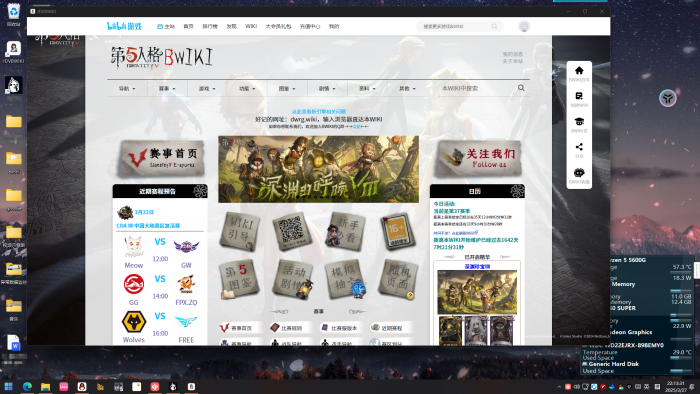Click the 第5人格 BWIKI site logo
The height and width of the screenshot is (394, 700).
coord(162,58)
